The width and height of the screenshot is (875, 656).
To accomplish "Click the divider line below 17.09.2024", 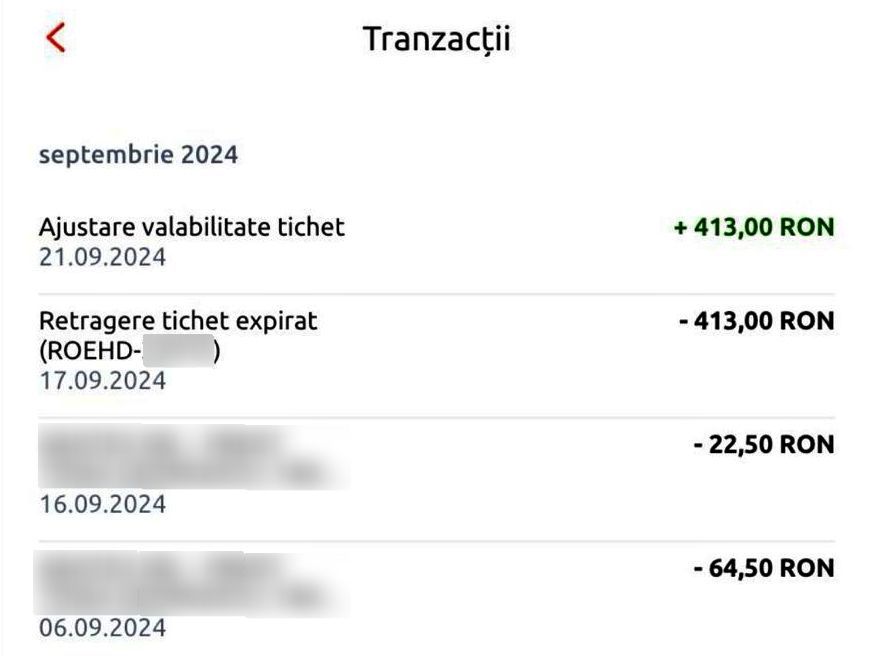I will coord(436,418).
